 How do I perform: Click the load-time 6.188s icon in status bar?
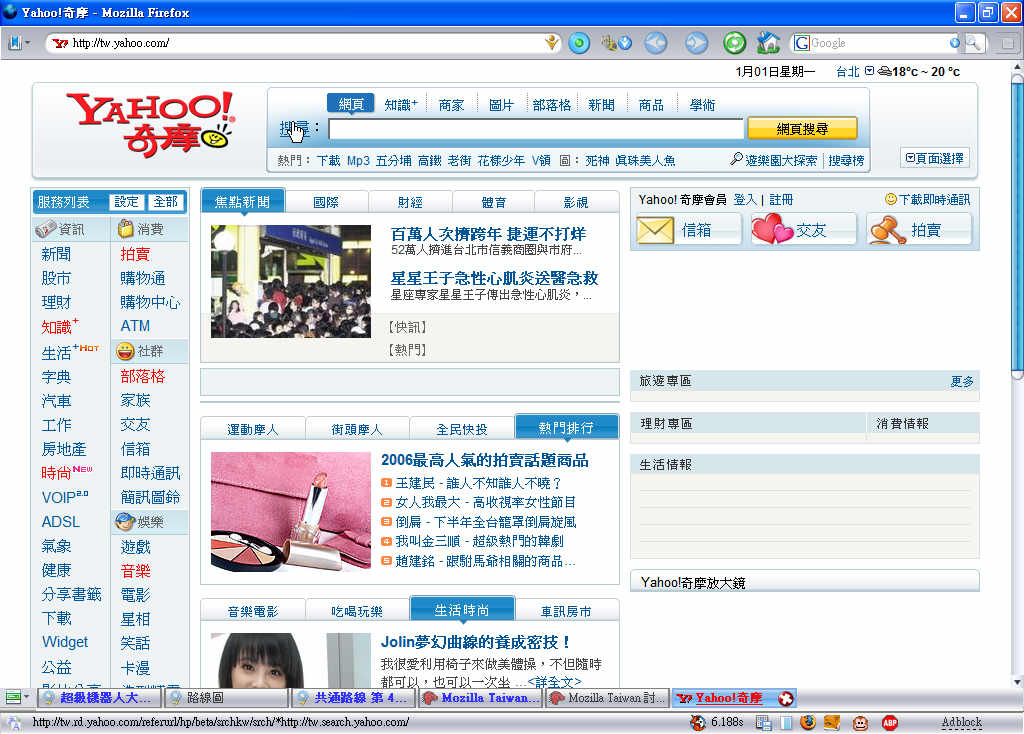(698, 722)
